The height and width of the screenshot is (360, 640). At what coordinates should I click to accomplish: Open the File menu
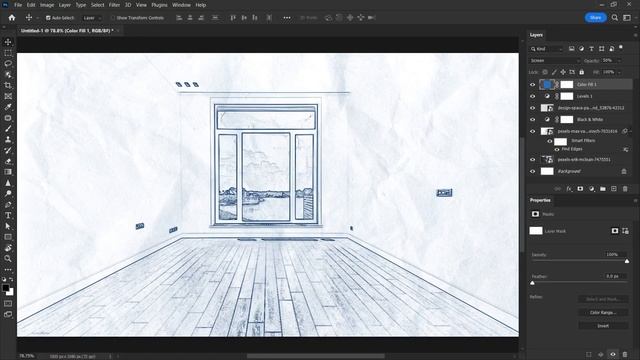pyautogui.click(x=18, y=5)
